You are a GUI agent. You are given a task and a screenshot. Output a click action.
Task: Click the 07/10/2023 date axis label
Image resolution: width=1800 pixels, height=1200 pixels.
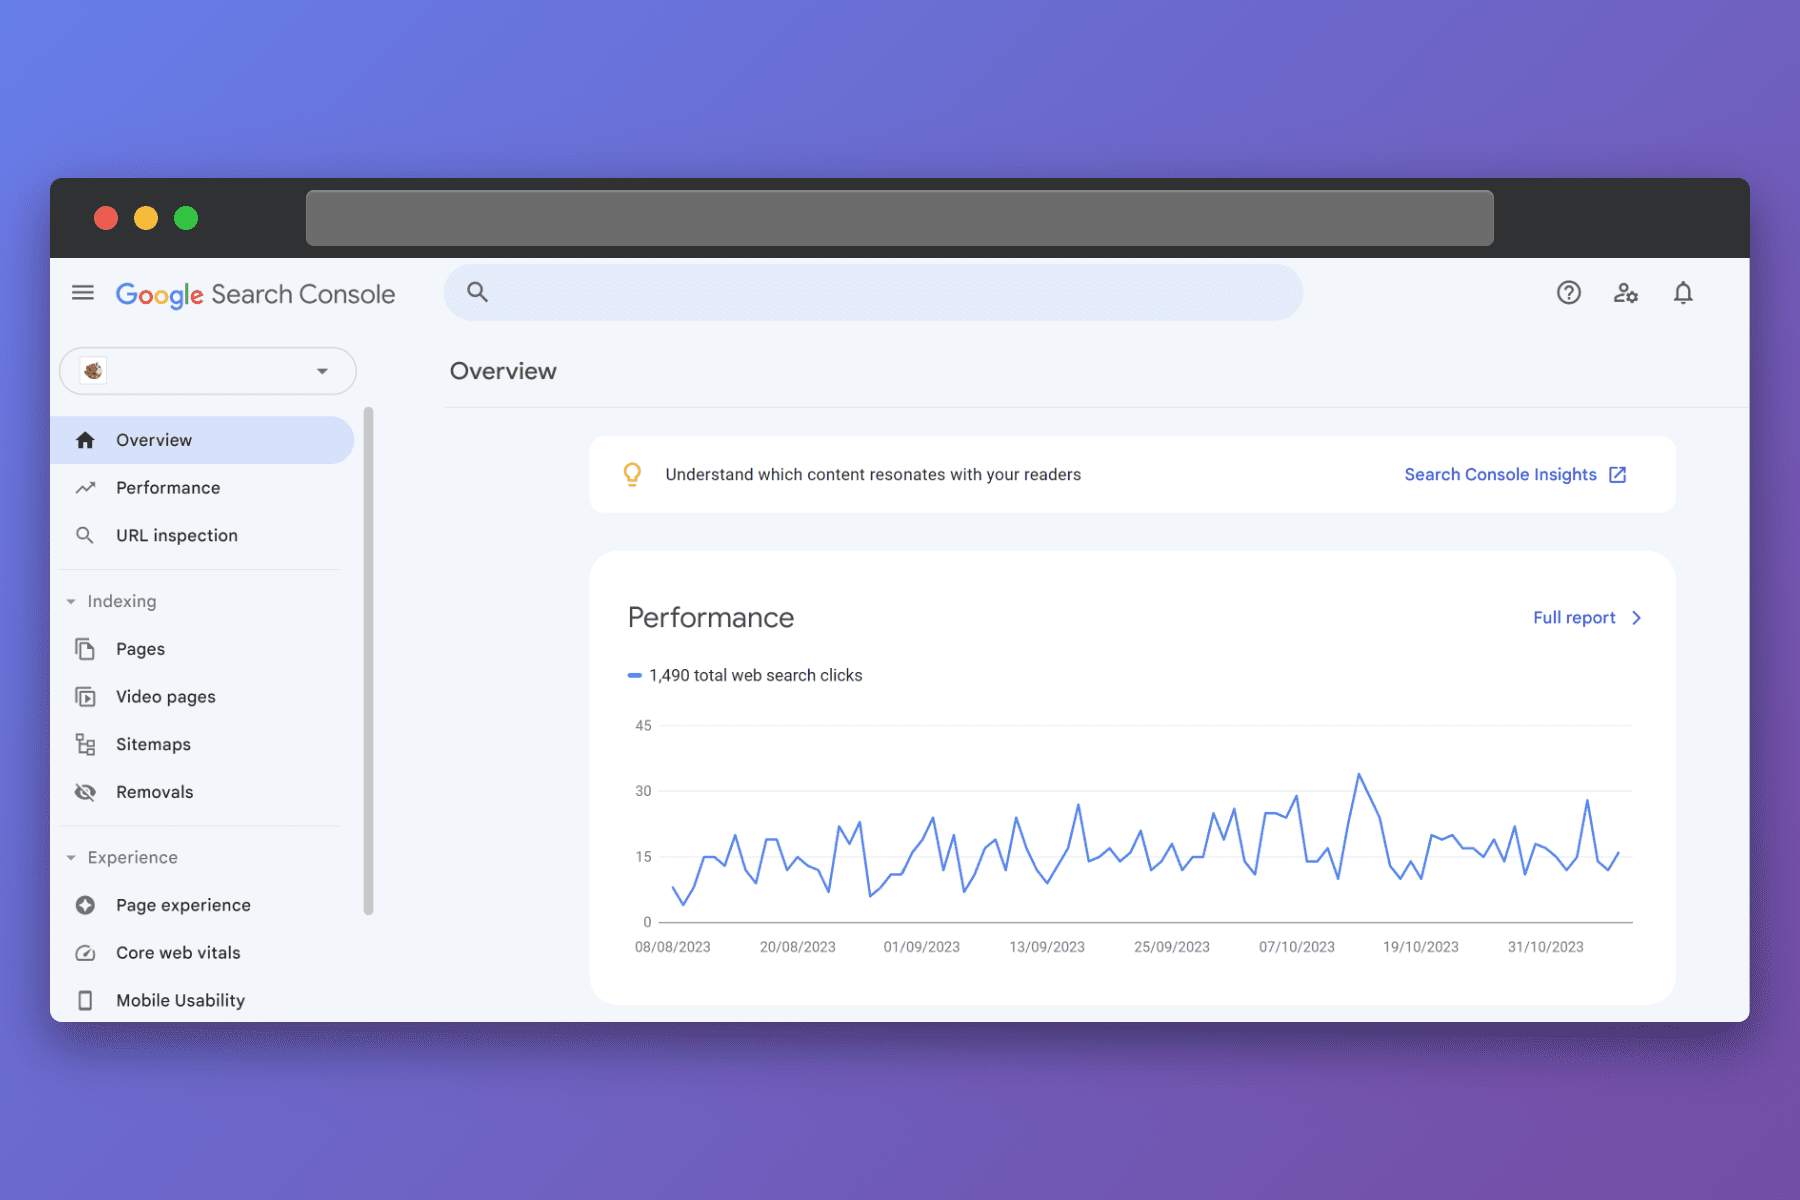(x=1297, y=947)
